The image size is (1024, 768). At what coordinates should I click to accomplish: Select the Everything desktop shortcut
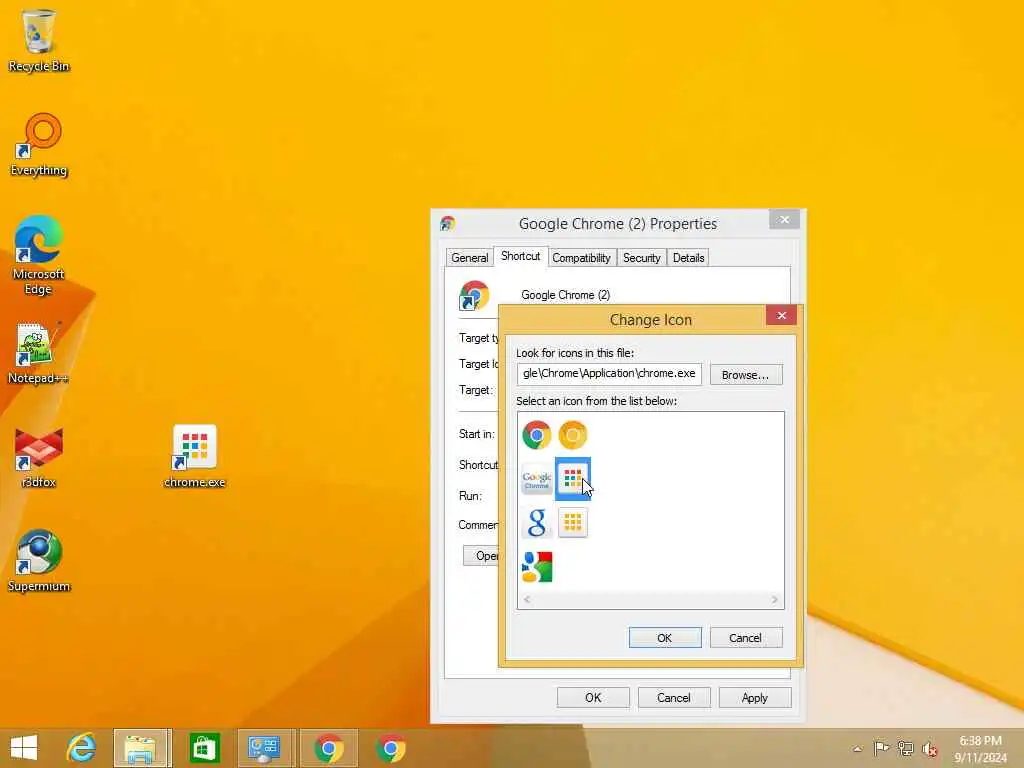click(x=39, y=145)
